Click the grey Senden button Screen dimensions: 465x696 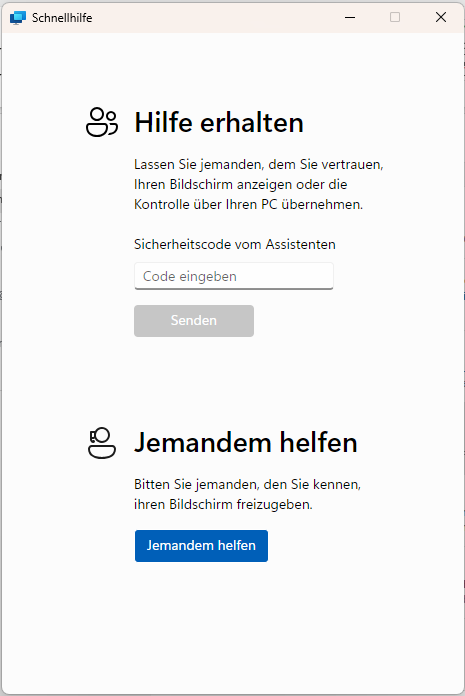pos(194,320)
